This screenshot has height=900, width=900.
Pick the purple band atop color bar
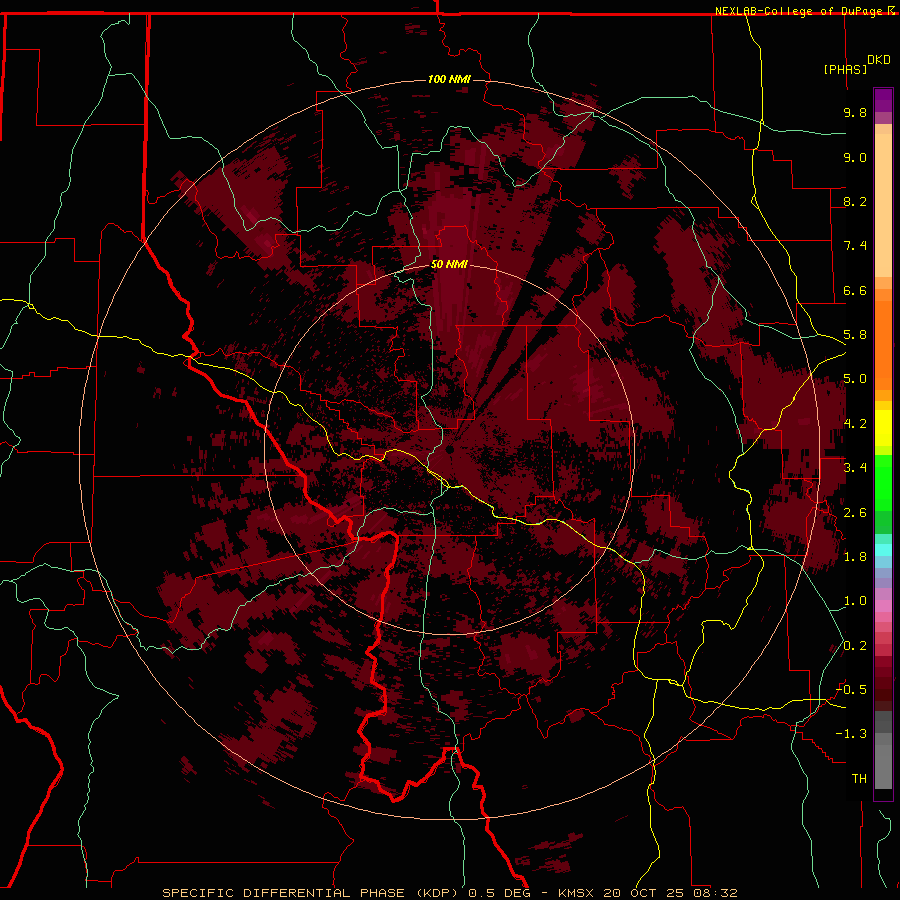point(883,100)
